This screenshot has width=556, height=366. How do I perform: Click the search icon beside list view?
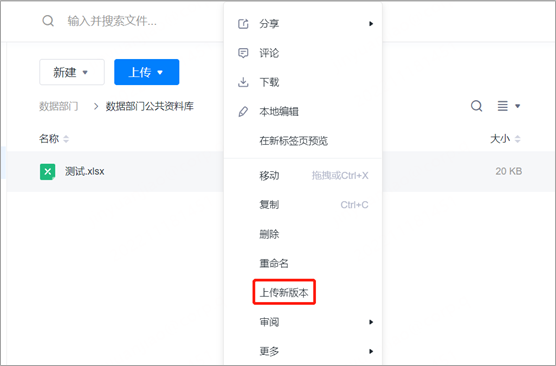point(476,106)
